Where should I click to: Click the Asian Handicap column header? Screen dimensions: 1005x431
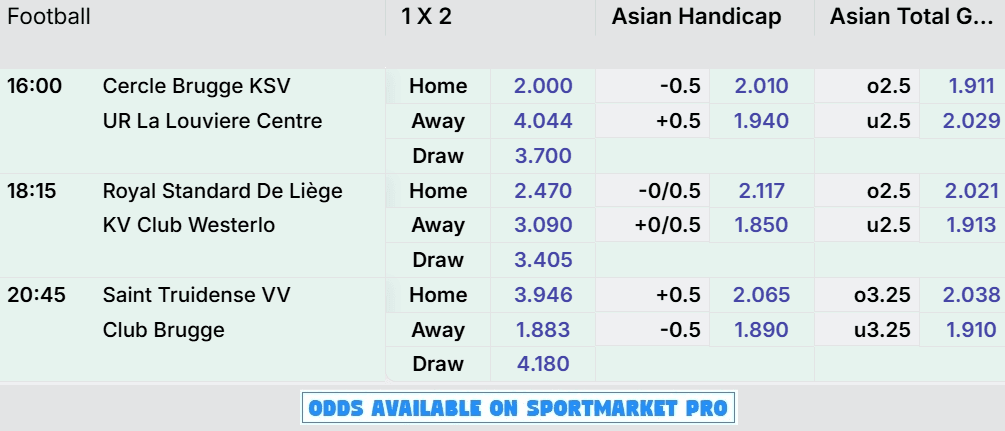pos(696,17)
